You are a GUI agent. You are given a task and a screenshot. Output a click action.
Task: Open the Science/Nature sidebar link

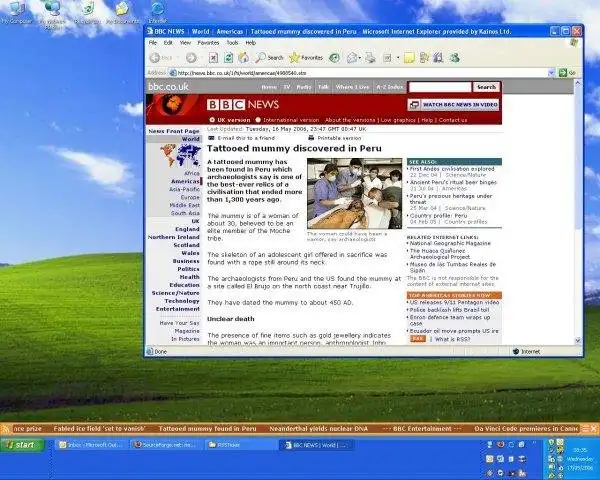point(176,293)
